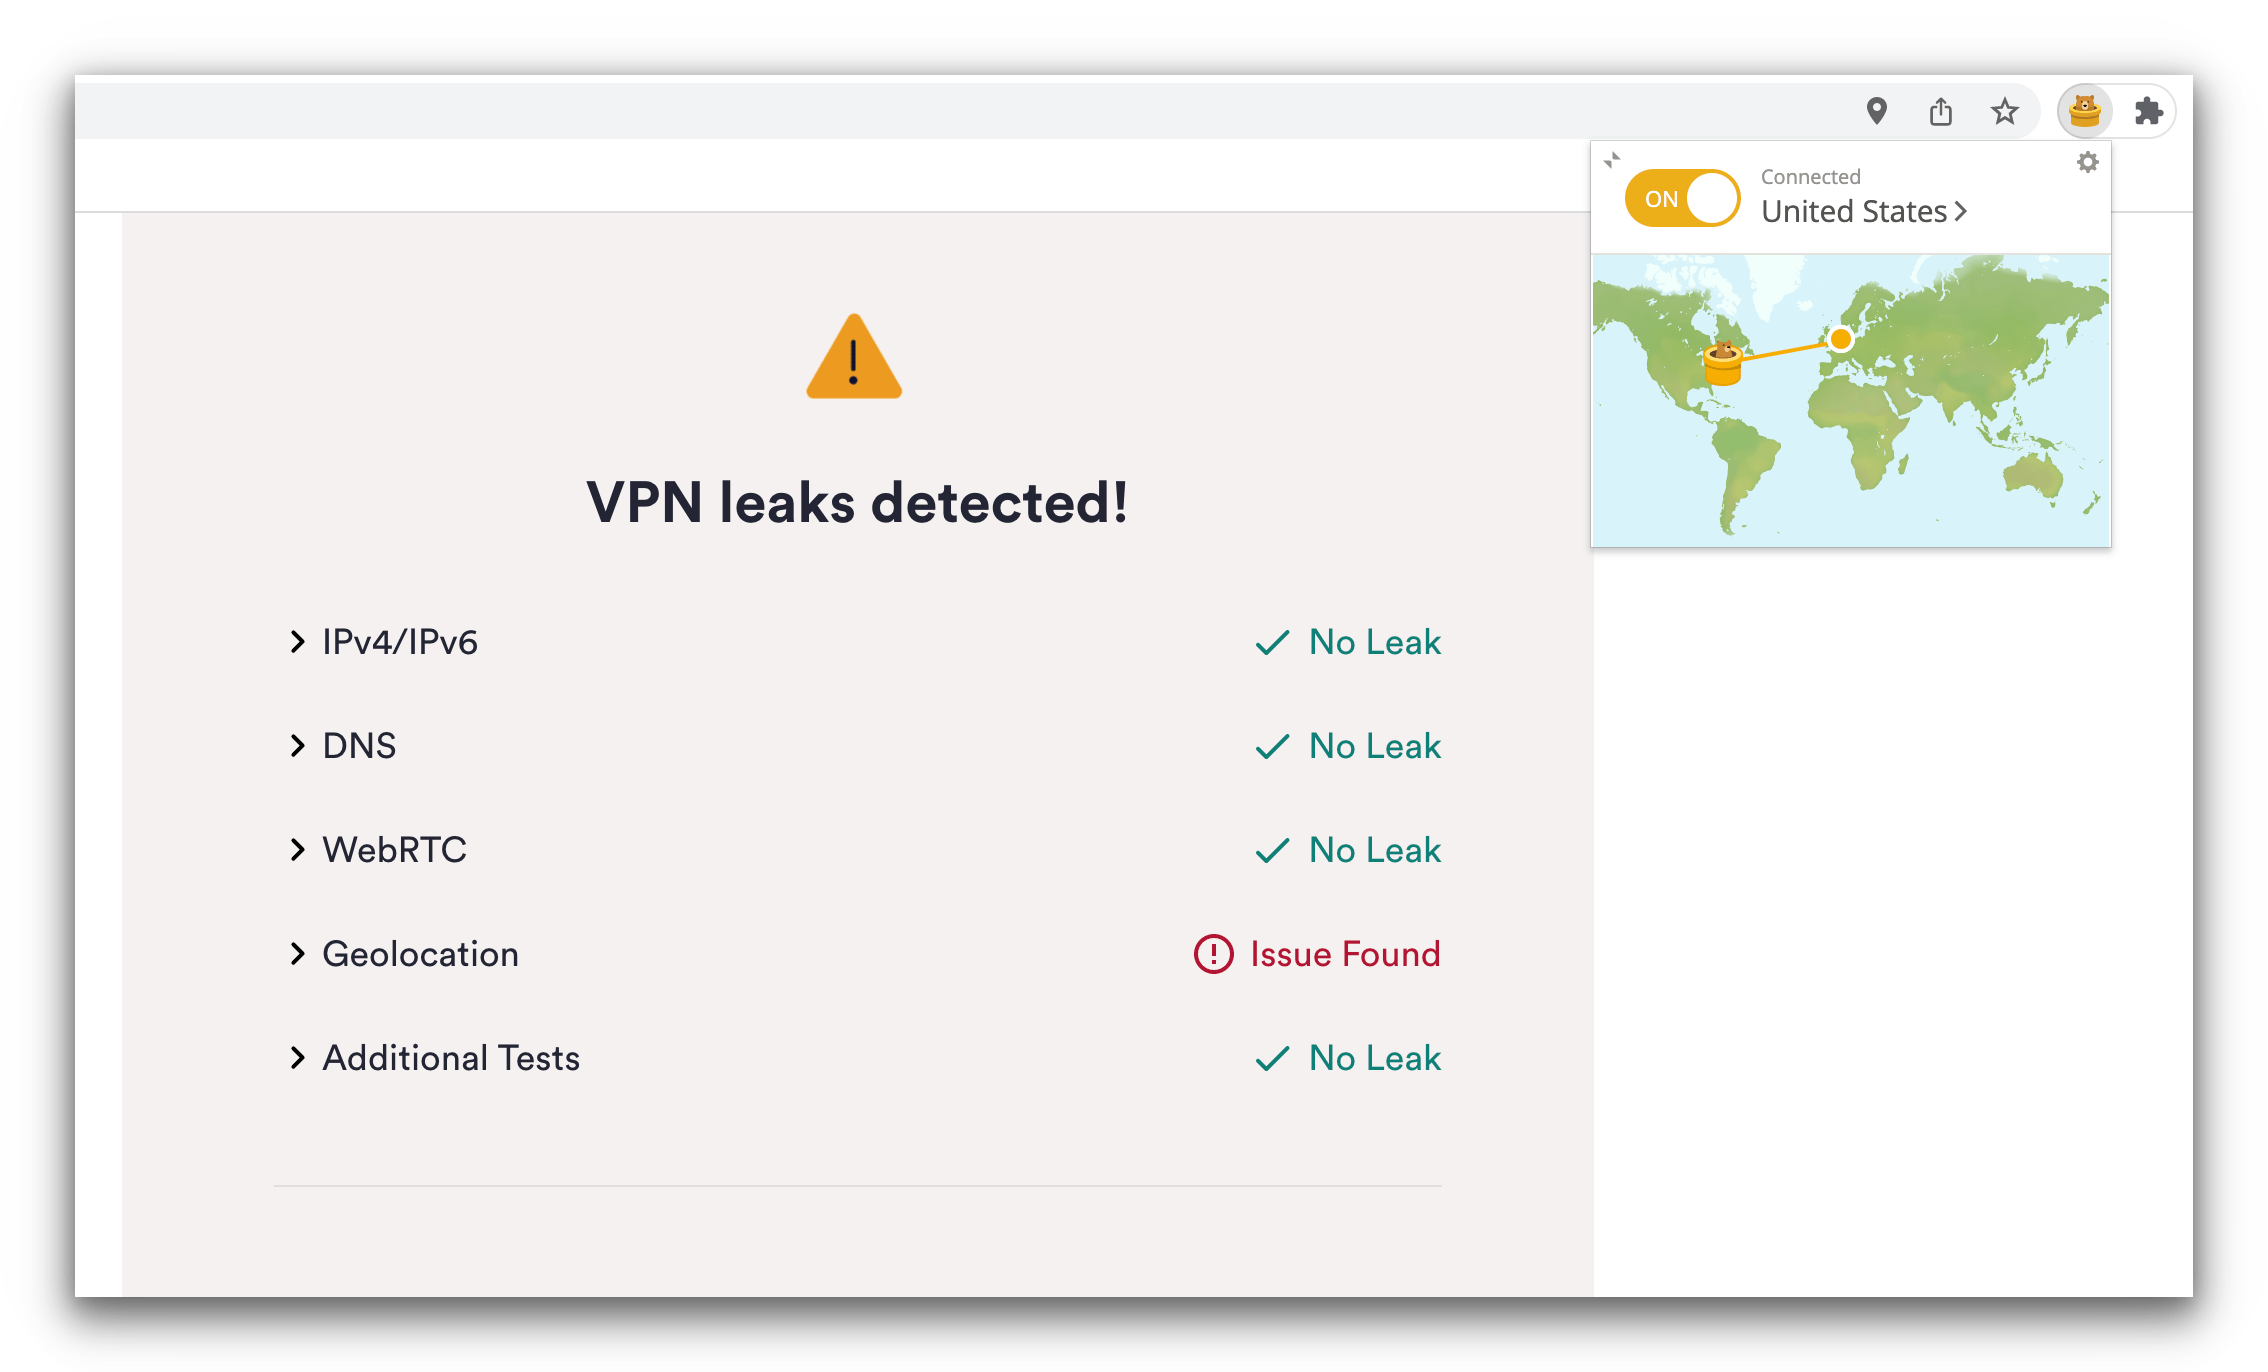2268x1372 pixels.
Task: Select the WebRTC no-leak result row
Action: click(x=857, y=850)
